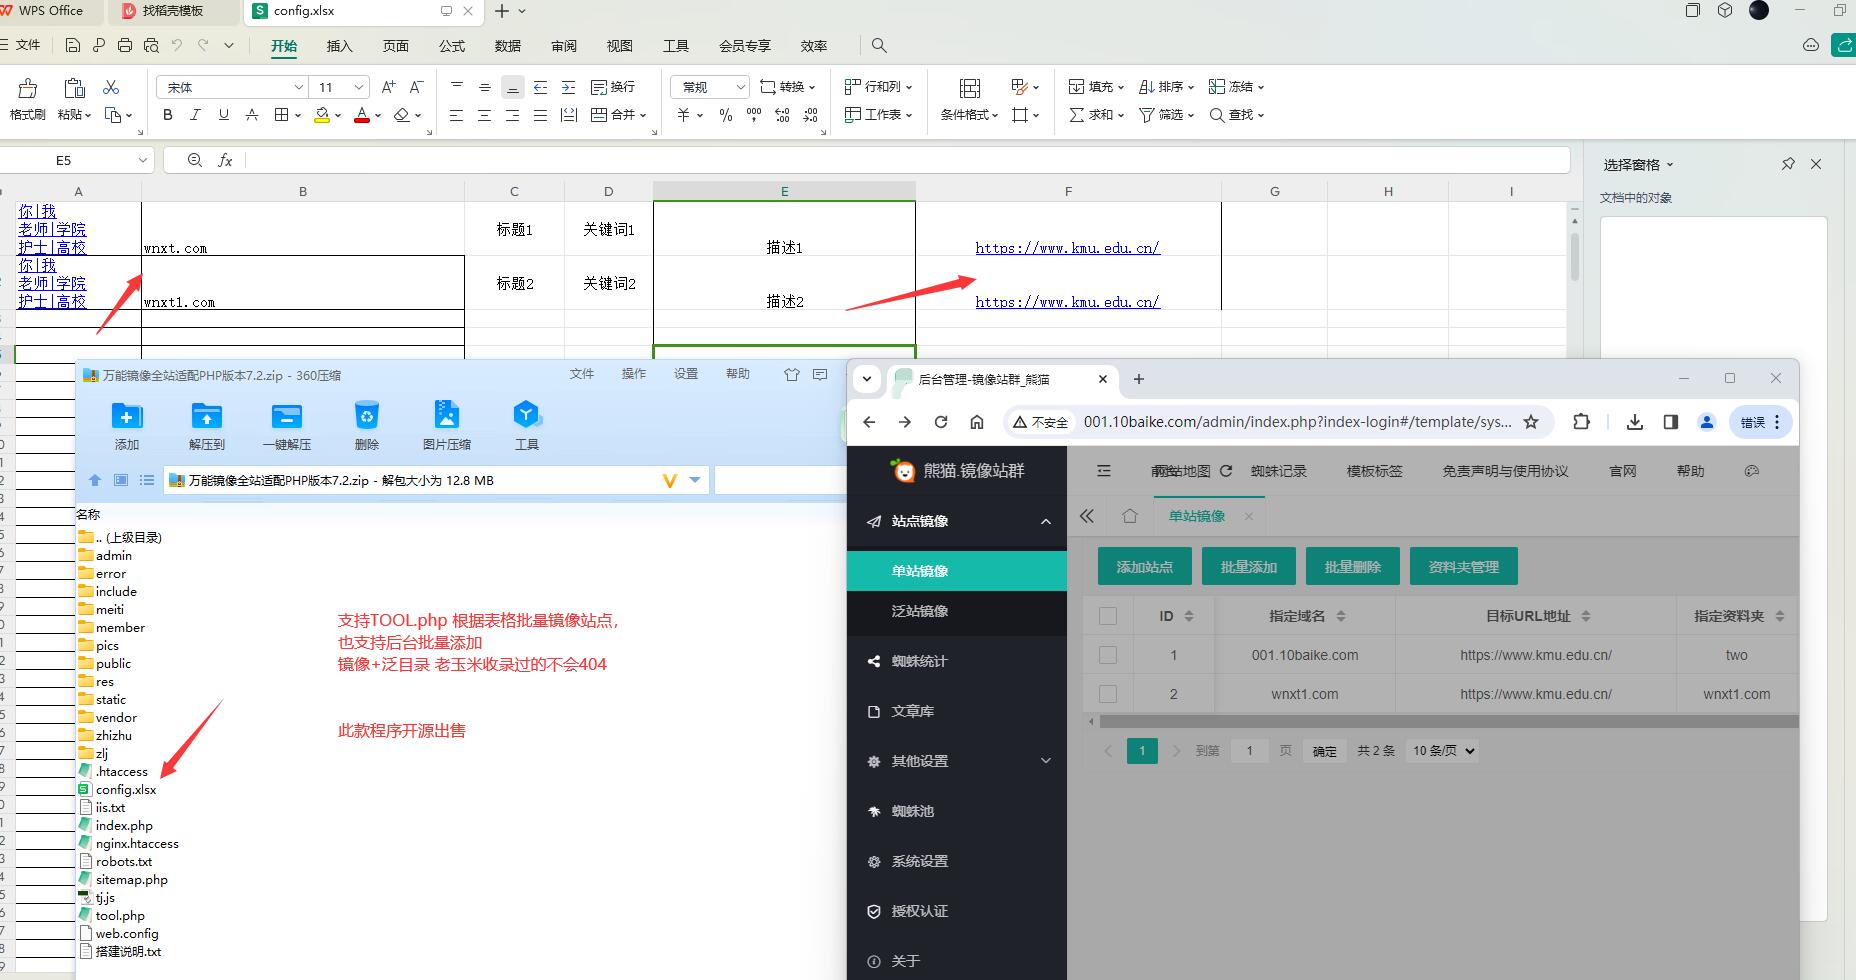Toggle Bold formatting

(168, 115)
